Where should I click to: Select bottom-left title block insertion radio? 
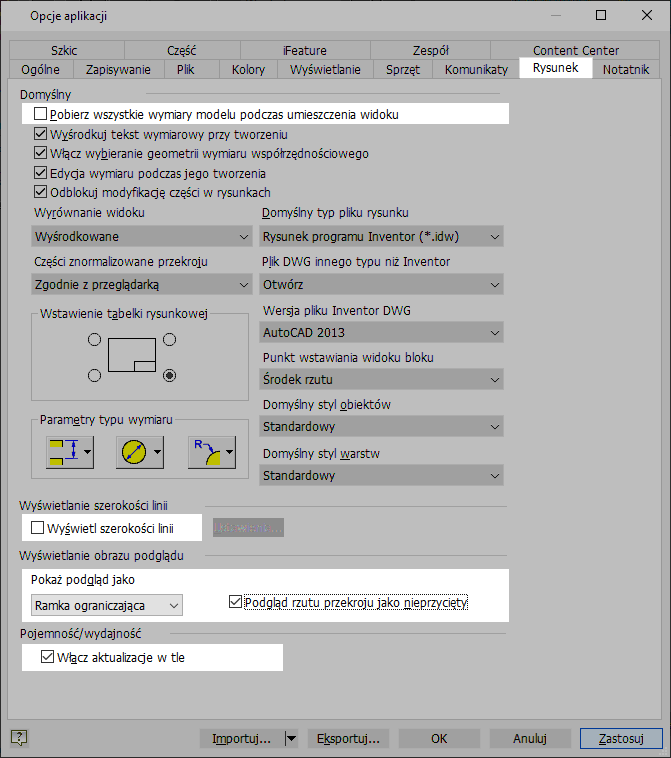[x=94, y=376]
